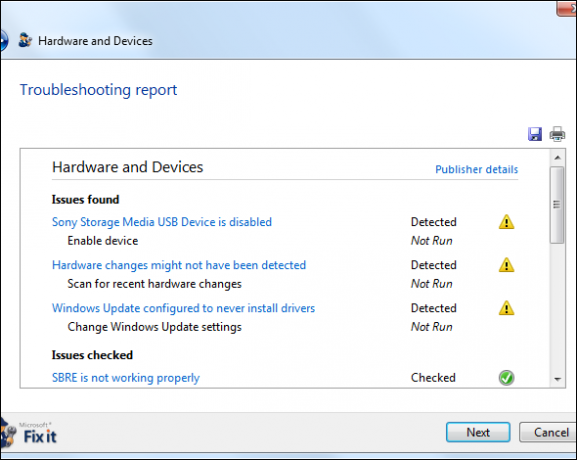577x460 pixels.
Task: Click the blue back arrow button
Action: pyautogui.click(x=4, y=40)
